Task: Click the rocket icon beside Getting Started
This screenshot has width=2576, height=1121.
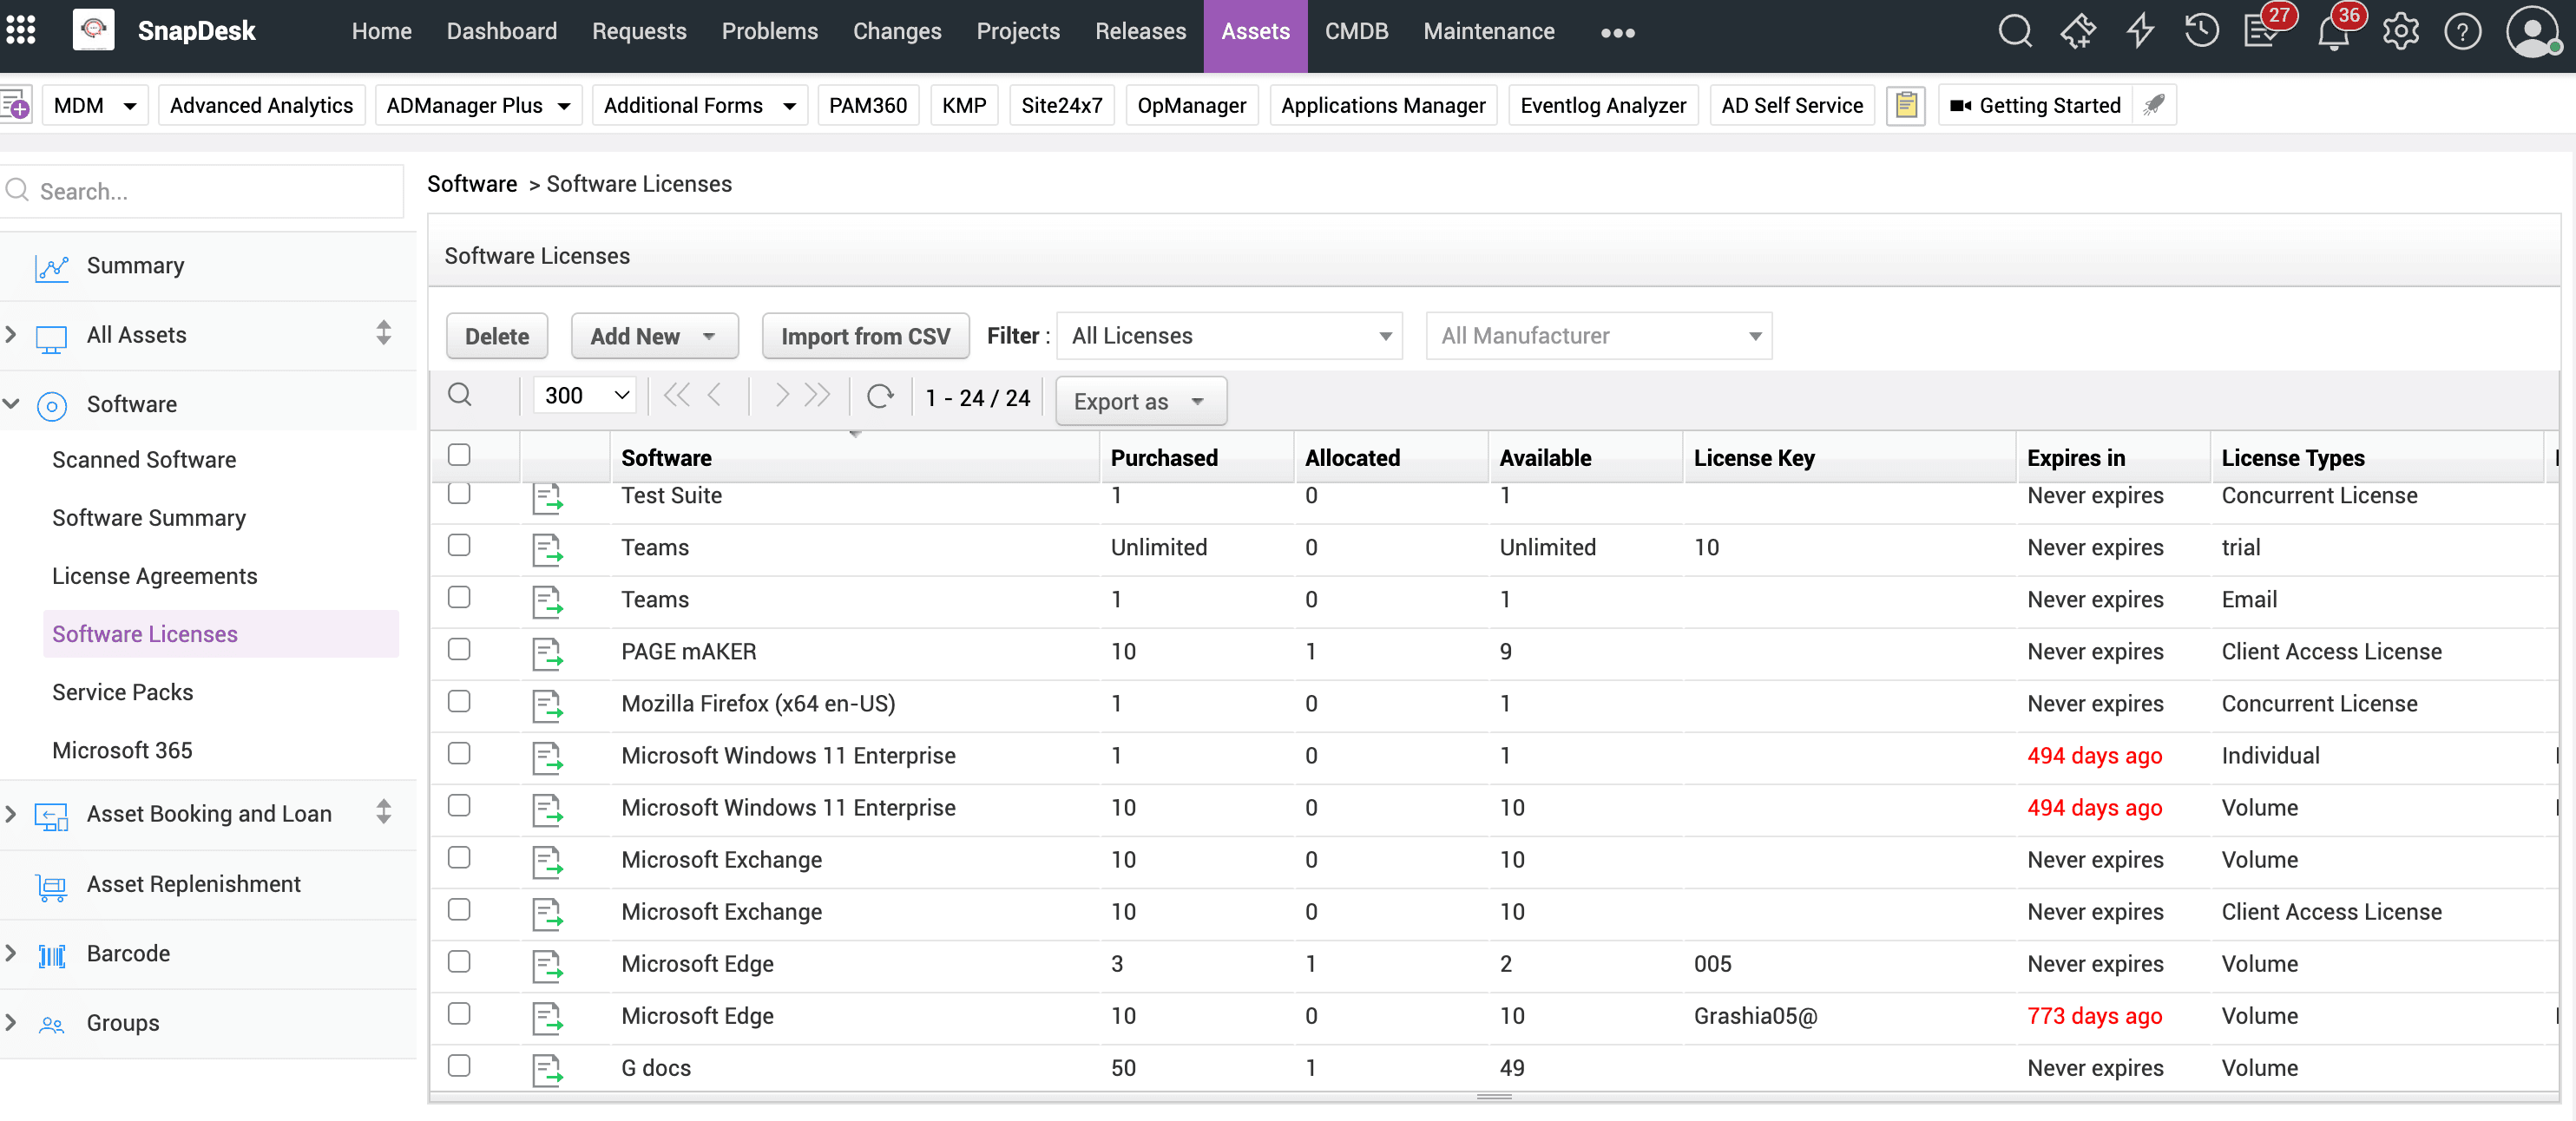Action: [2154, 105]
